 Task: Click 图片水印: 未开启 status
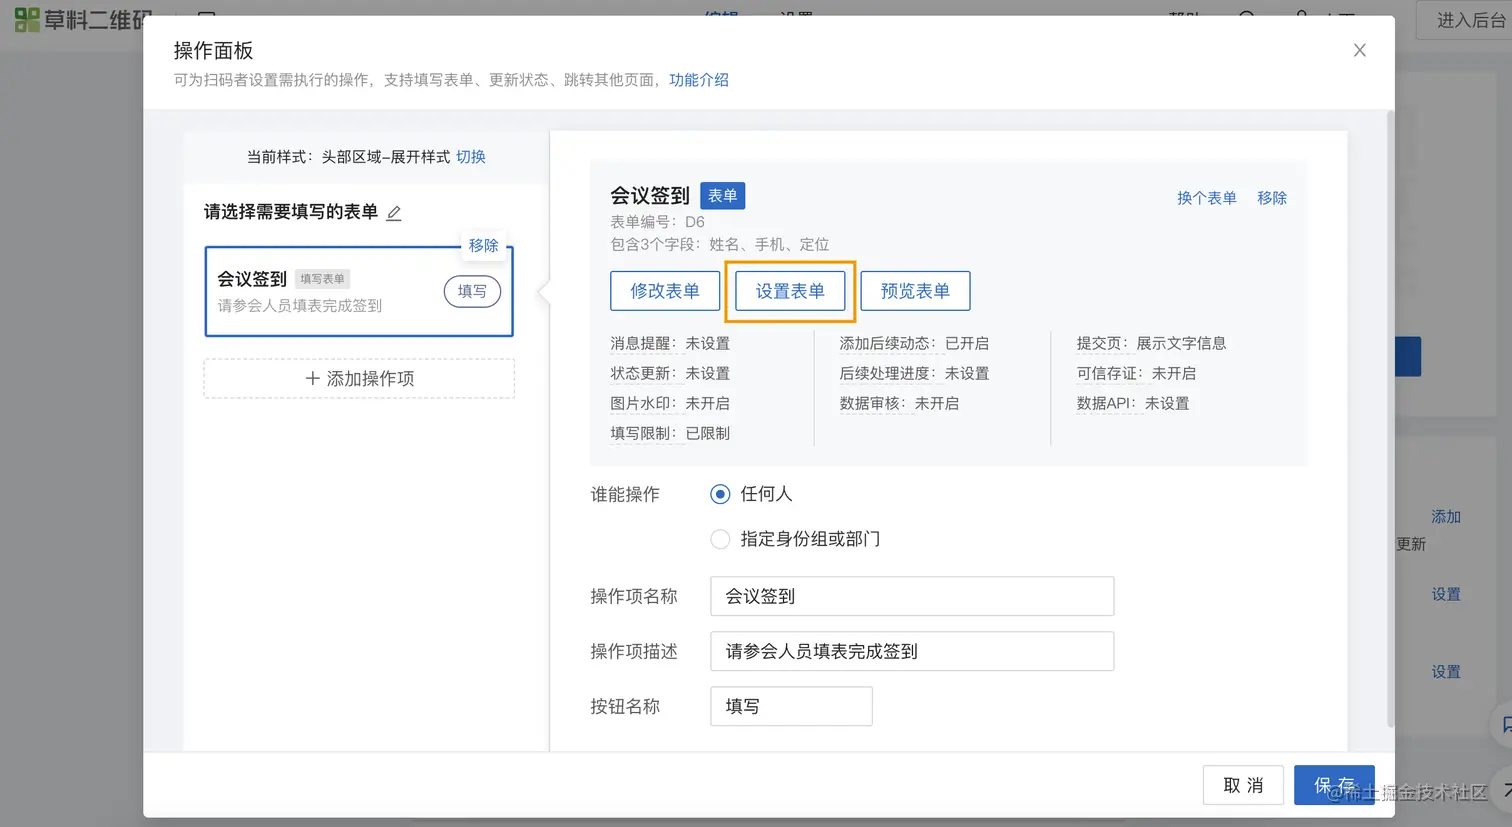click(670, 403)
